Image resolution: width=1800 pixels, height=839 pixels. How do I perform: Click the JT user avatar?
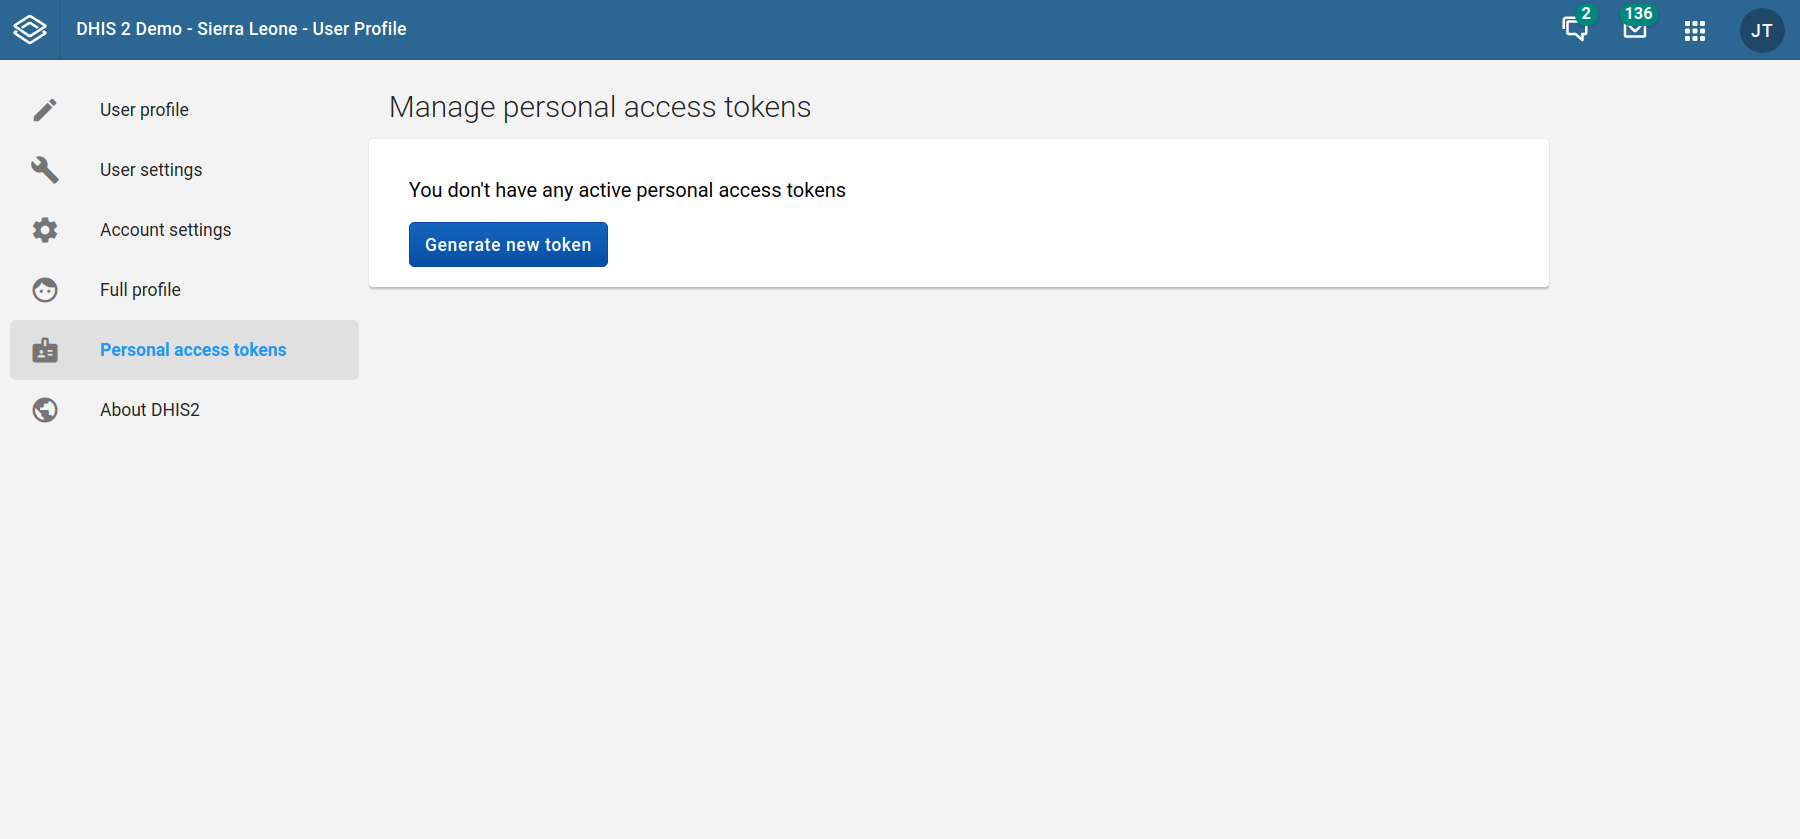(x=1761, y=31)
